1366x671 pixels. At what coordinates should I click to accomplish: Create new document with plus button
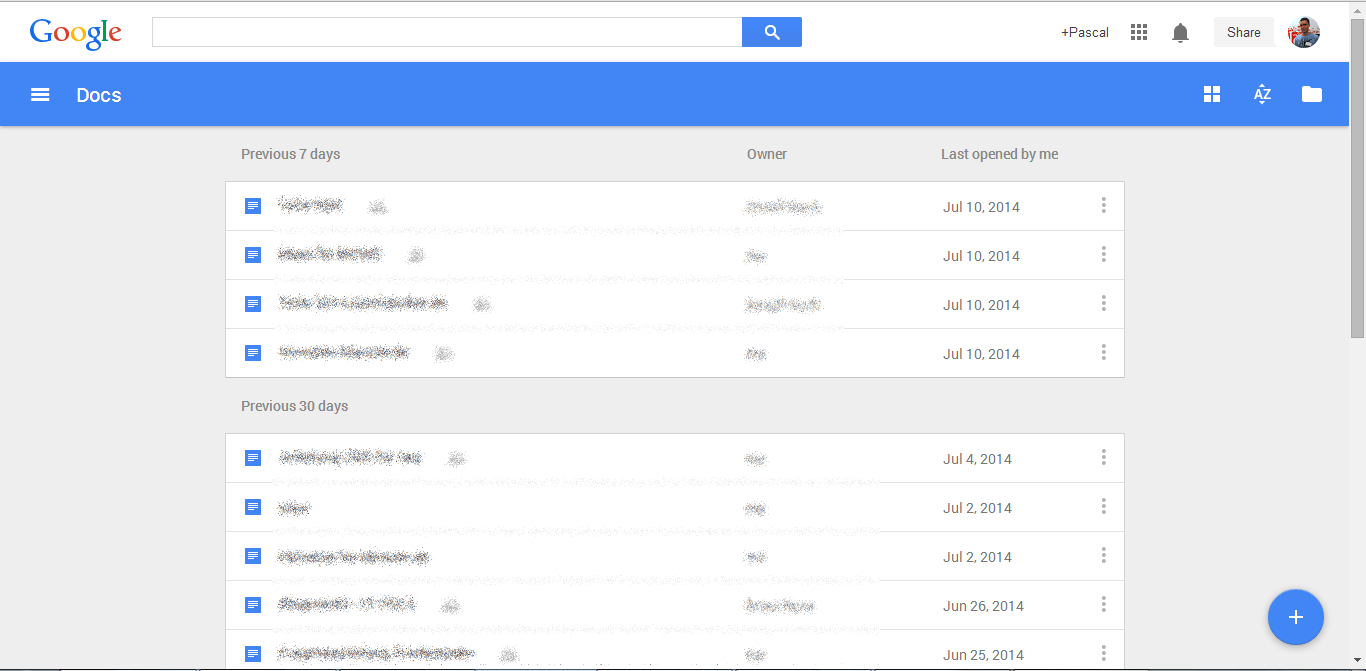[x=1295, y=617]
